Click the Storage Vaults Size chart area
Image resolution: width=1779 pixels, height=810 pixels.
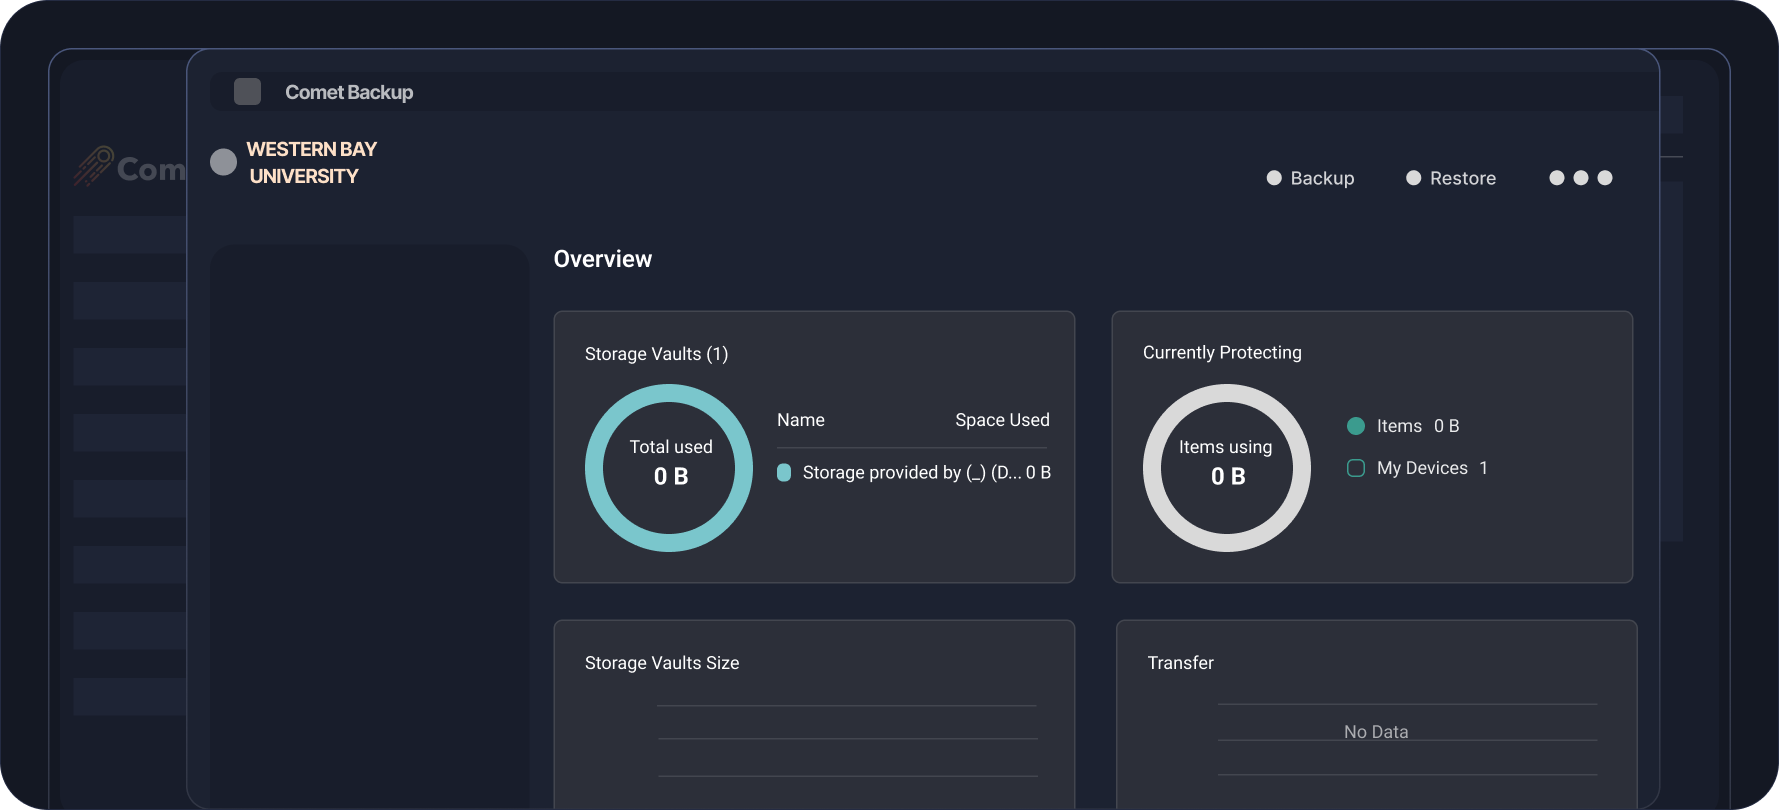point(846,740)
